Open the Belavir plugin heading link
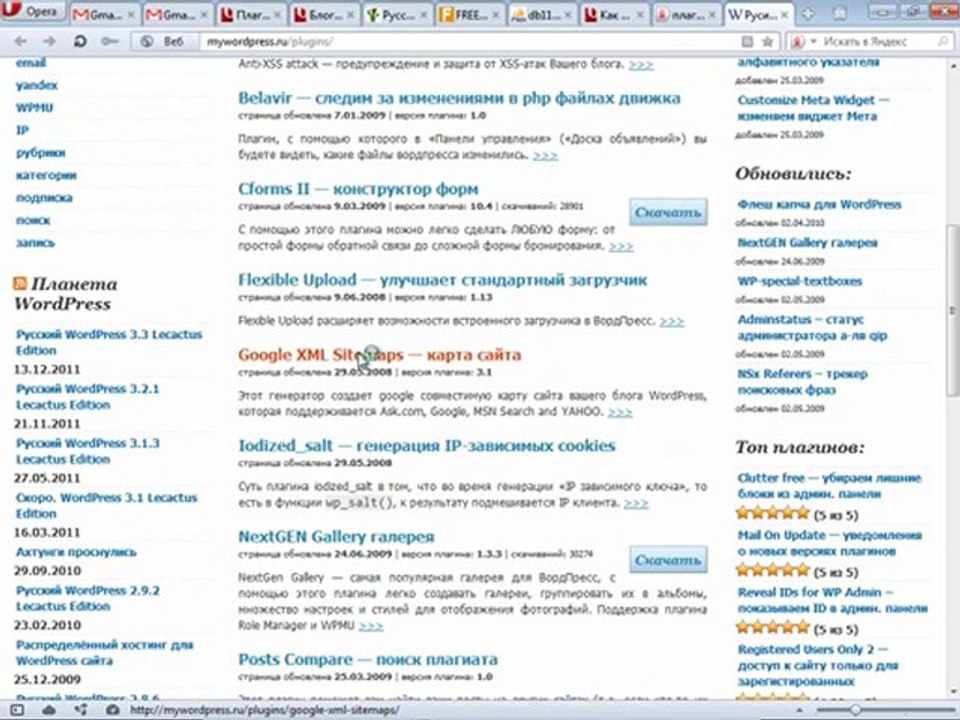This screenshot has height=720, width=960. pyautogui.click(x=459, y=98)
